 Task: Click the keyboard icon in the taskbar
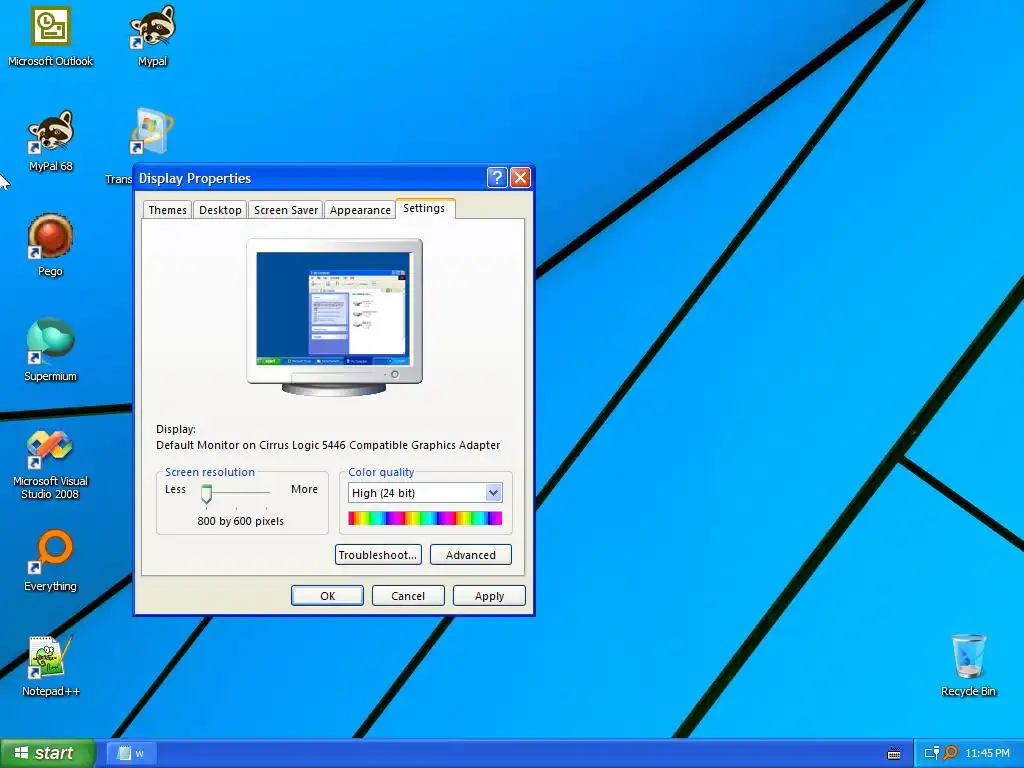click(x=894, y=754)
